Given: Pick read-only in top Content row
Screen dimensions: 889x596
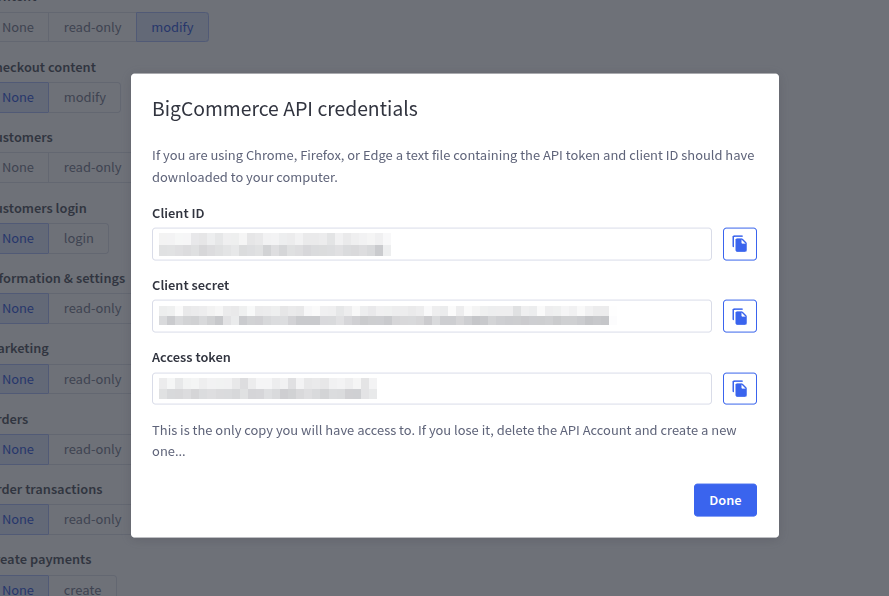Looking at the screenshot, I should (92, 27).
